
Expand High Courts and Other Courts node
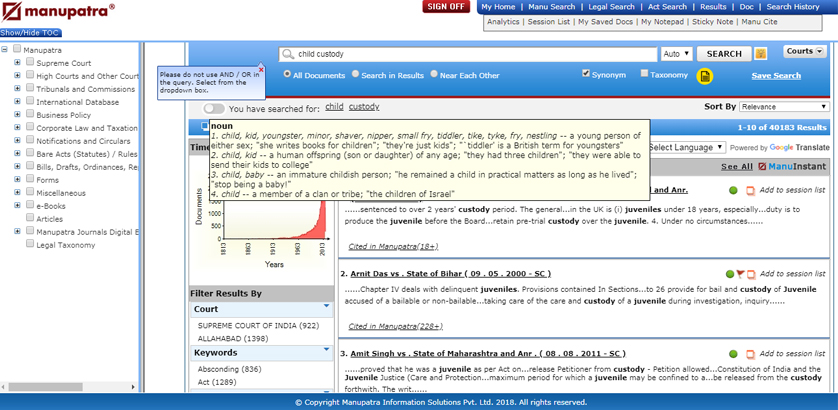click(17, 75)
